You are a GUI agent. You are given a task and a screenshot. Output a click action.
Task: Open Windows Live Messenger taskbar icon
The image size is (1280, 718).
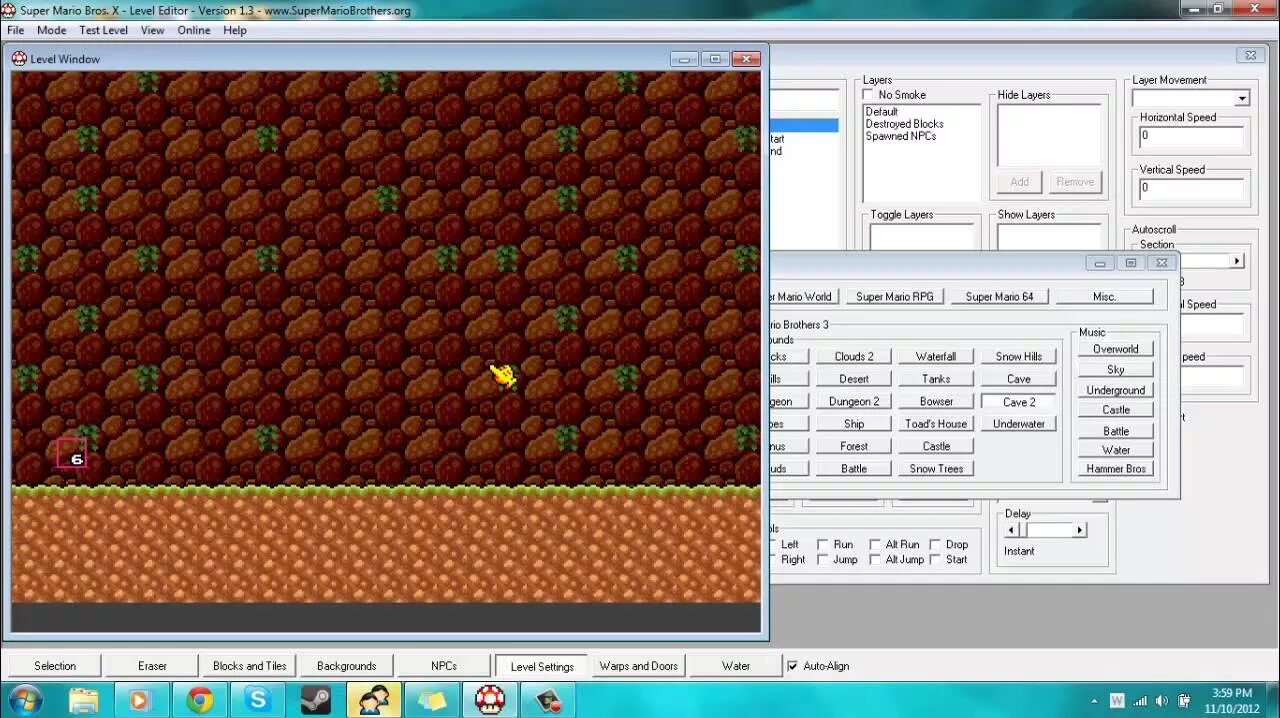tap(374, 700)
